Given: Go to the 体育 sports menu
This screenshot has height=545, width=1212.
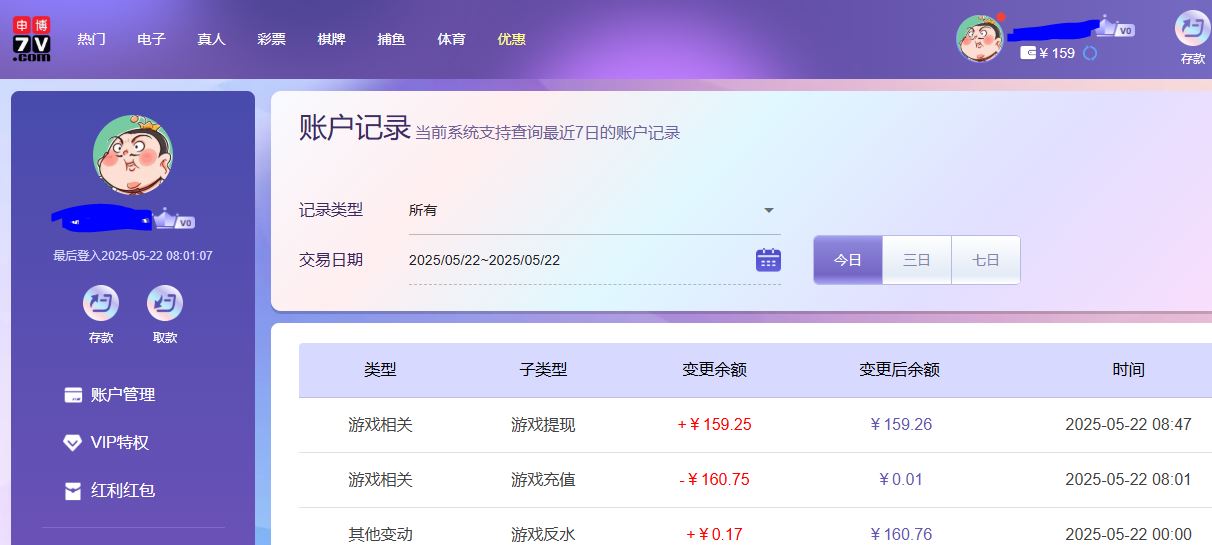Looking at the screenshot, I should [x=451, y=40].
